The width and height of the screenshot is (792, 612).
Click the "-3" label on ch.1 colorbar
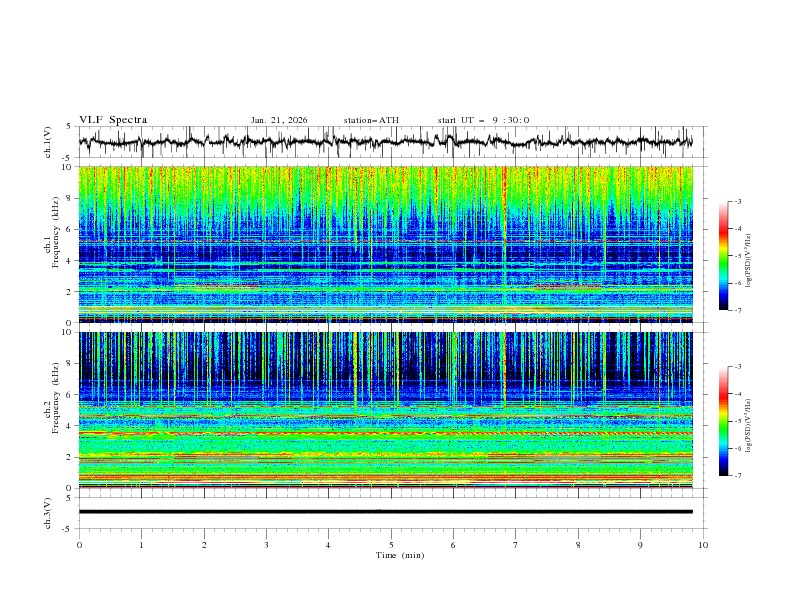(737, 201)
